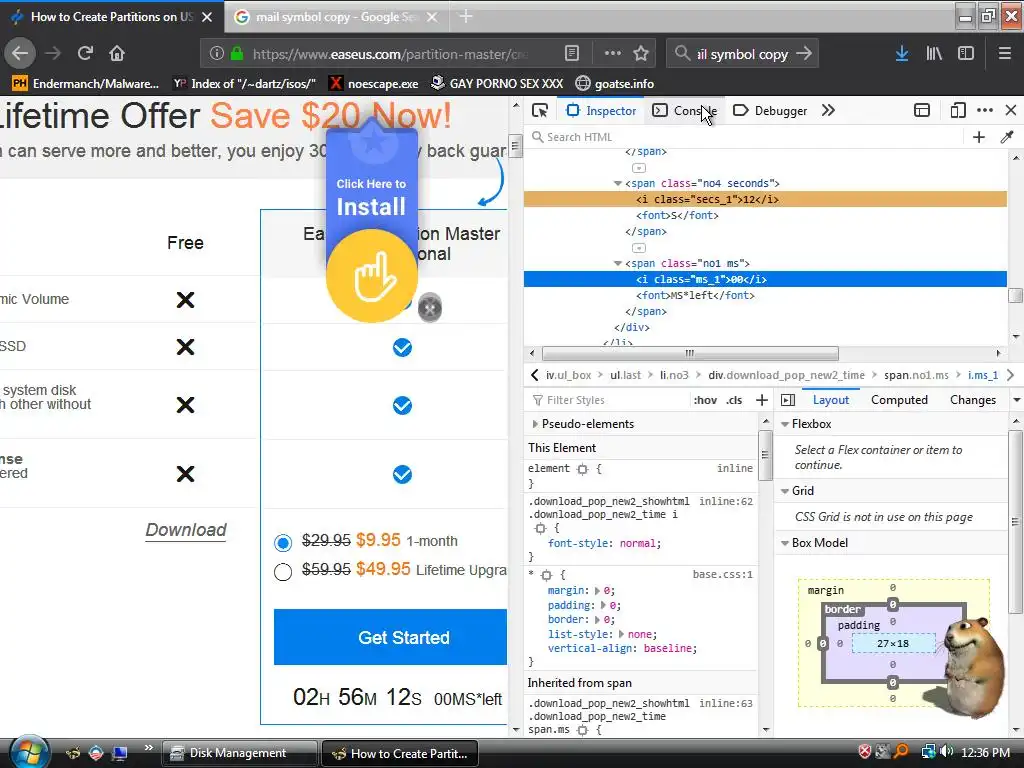Open devtools customize three-dot menu
This screenshot has width=1024, height=768.
(985, 110)
